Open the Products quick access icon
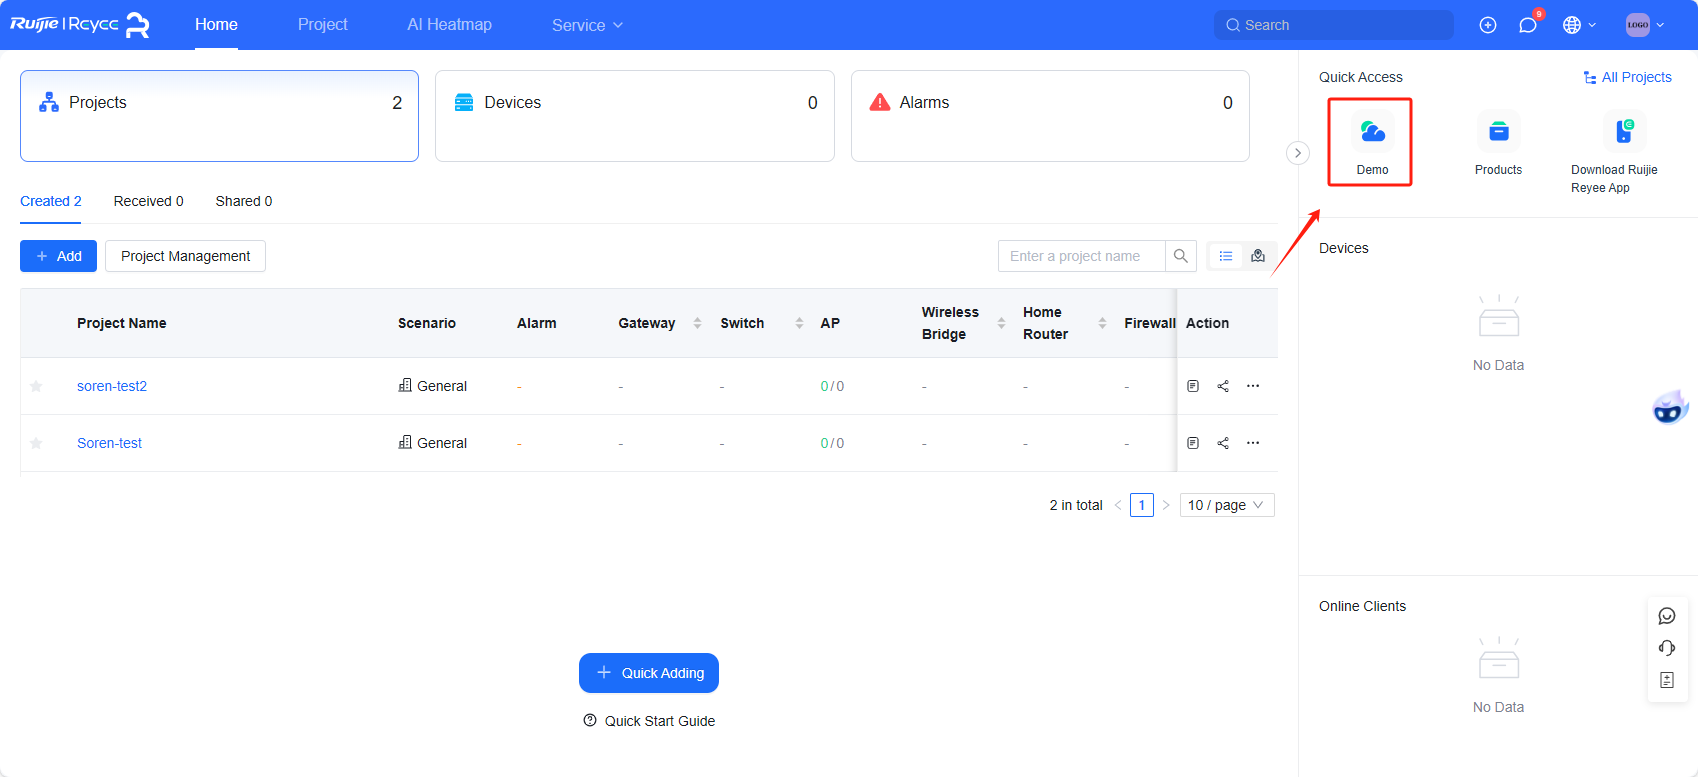The image size is (1698, 777). point(1498,133)
